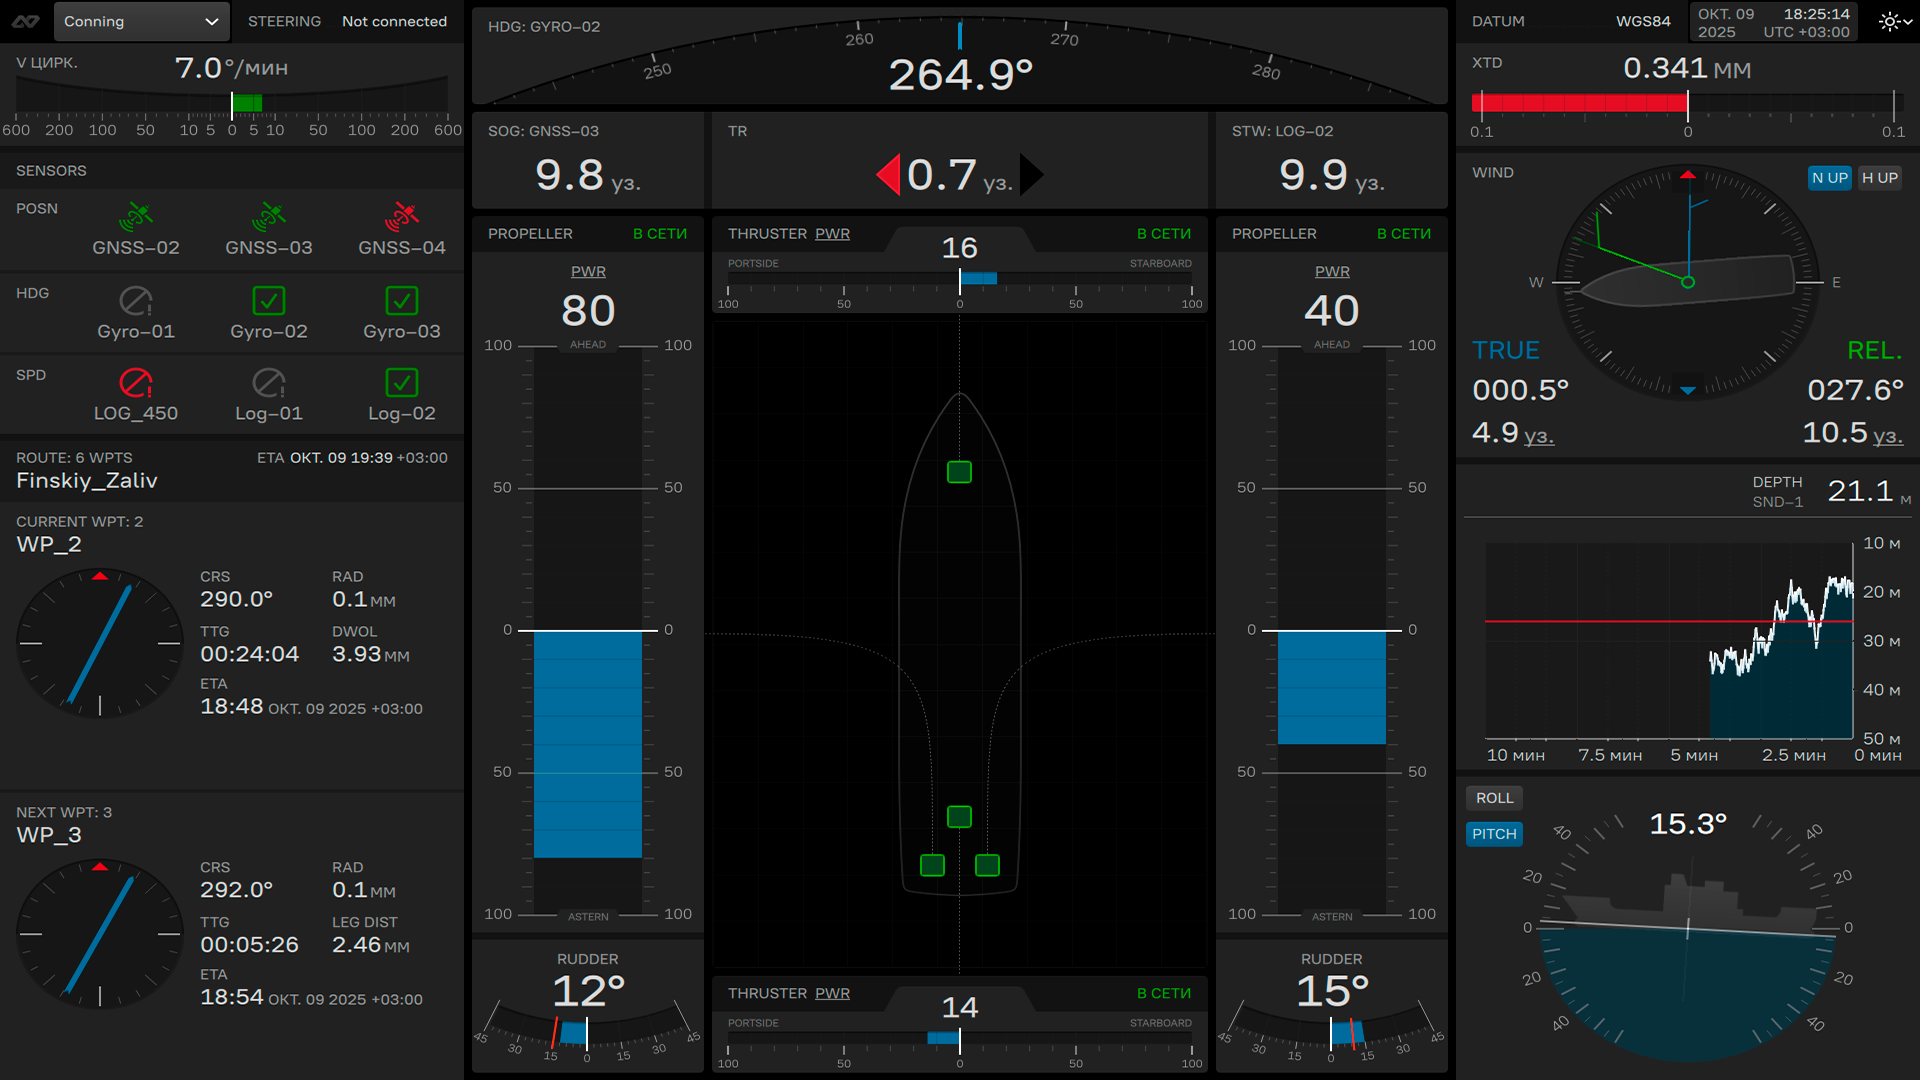Screen dimensions: 1920x1080
Task: Click the disabled Log-01 sensor icon
Action: 268,382
